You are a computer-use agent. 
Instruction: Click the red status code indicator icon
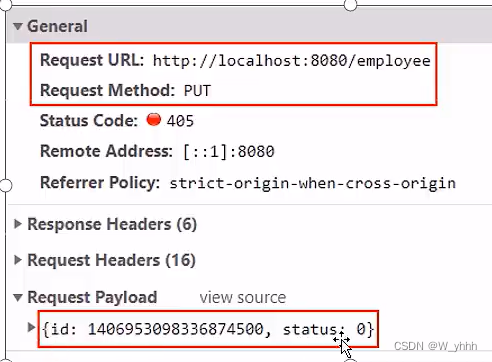(x=154, y=119)
